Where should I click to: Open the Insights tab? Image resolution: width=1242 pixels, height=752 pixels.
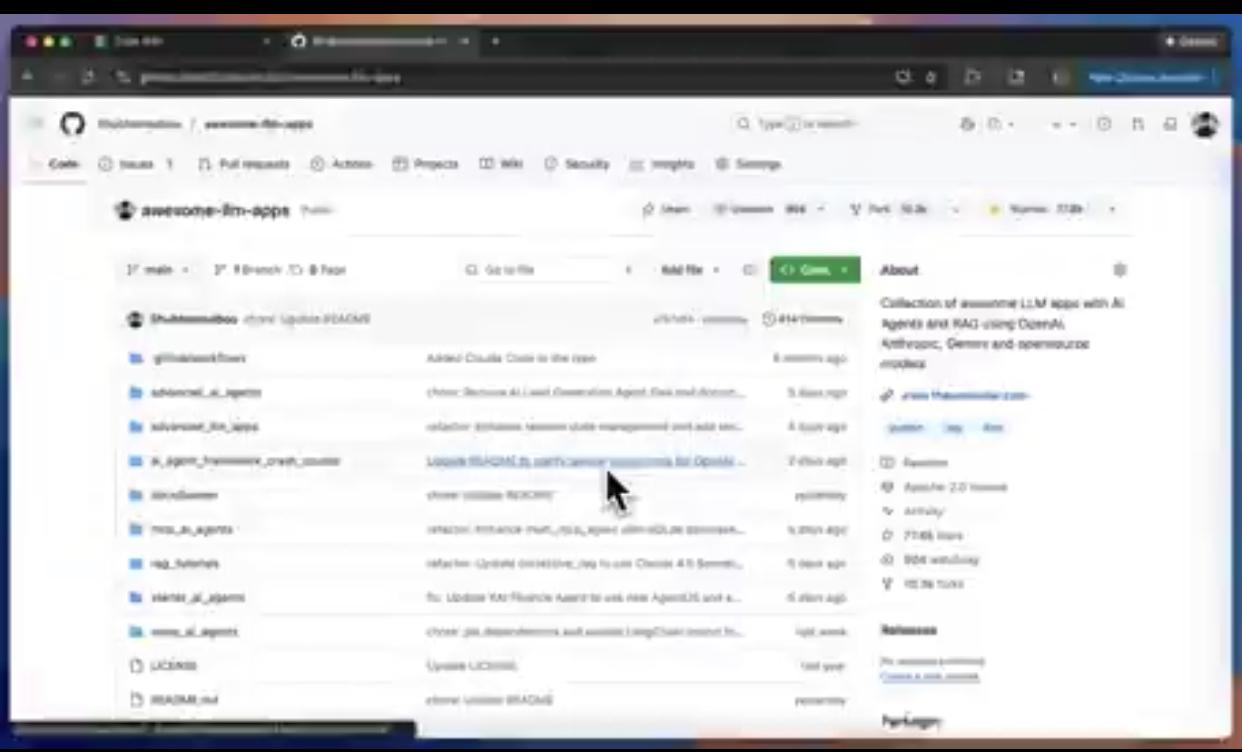pyautogui.click(x=662, y=164)
